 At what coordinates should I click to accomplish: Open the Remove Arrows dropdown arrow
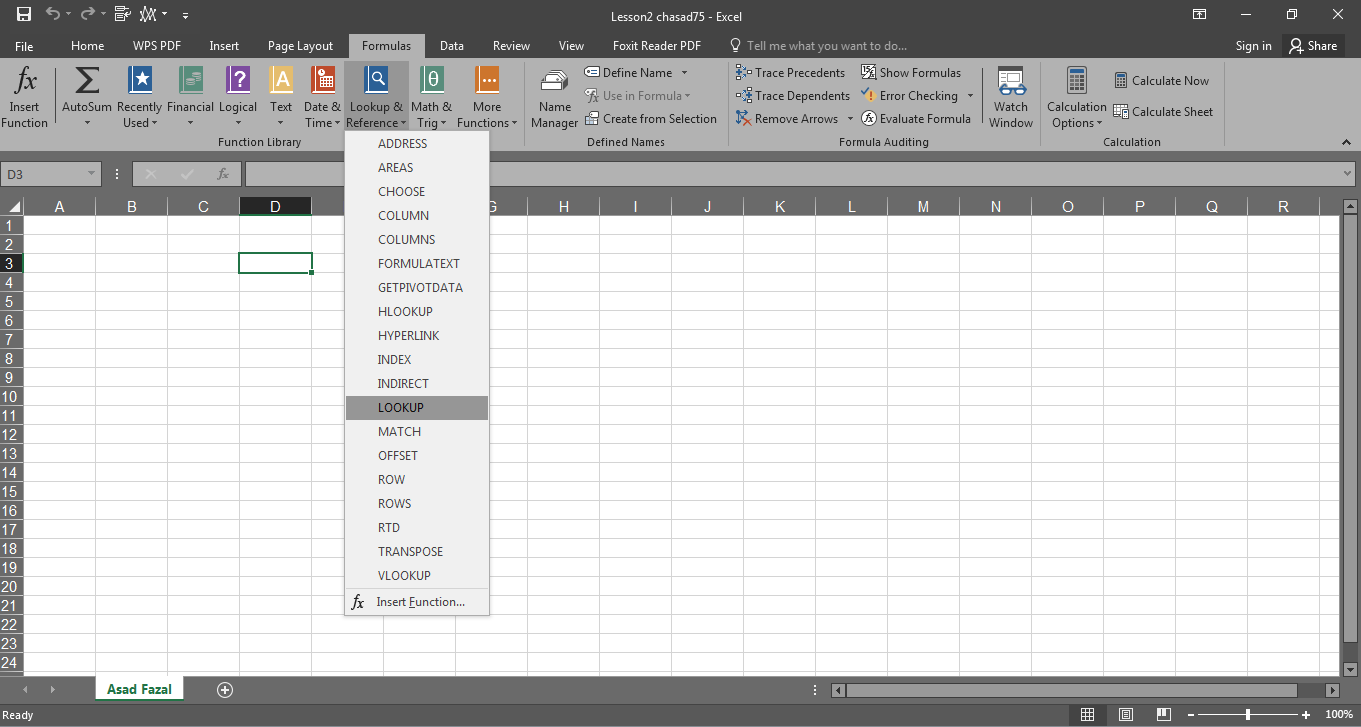coord(850,119)
